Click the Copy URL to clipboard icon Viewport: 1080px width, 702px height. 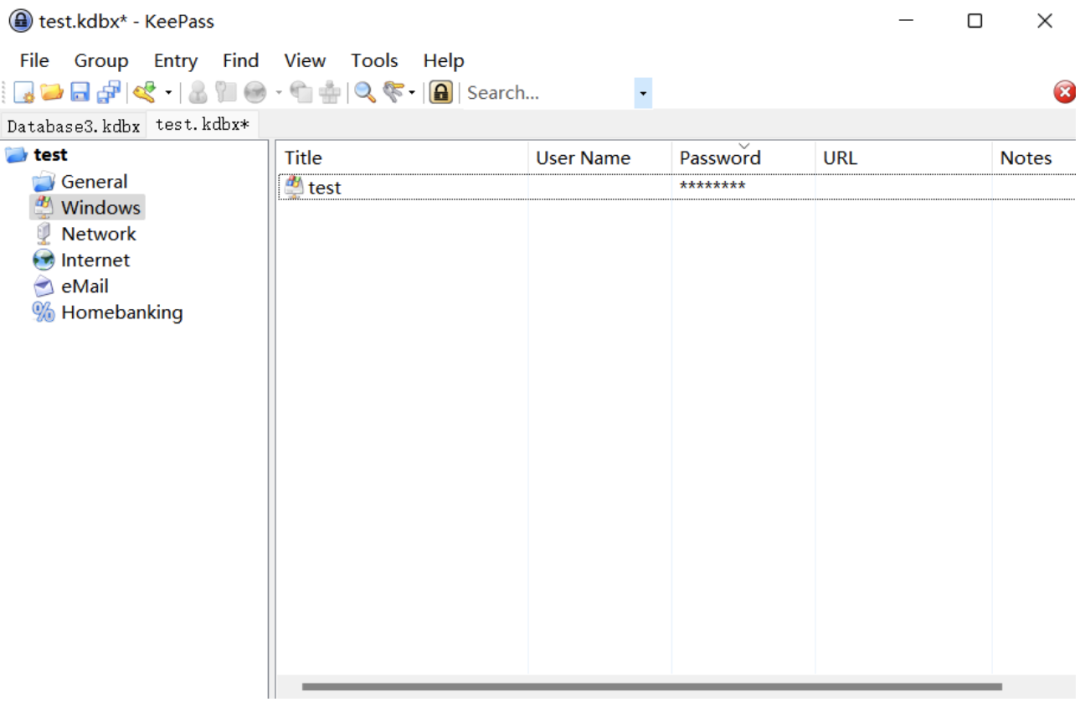click(x=301, y=92)
